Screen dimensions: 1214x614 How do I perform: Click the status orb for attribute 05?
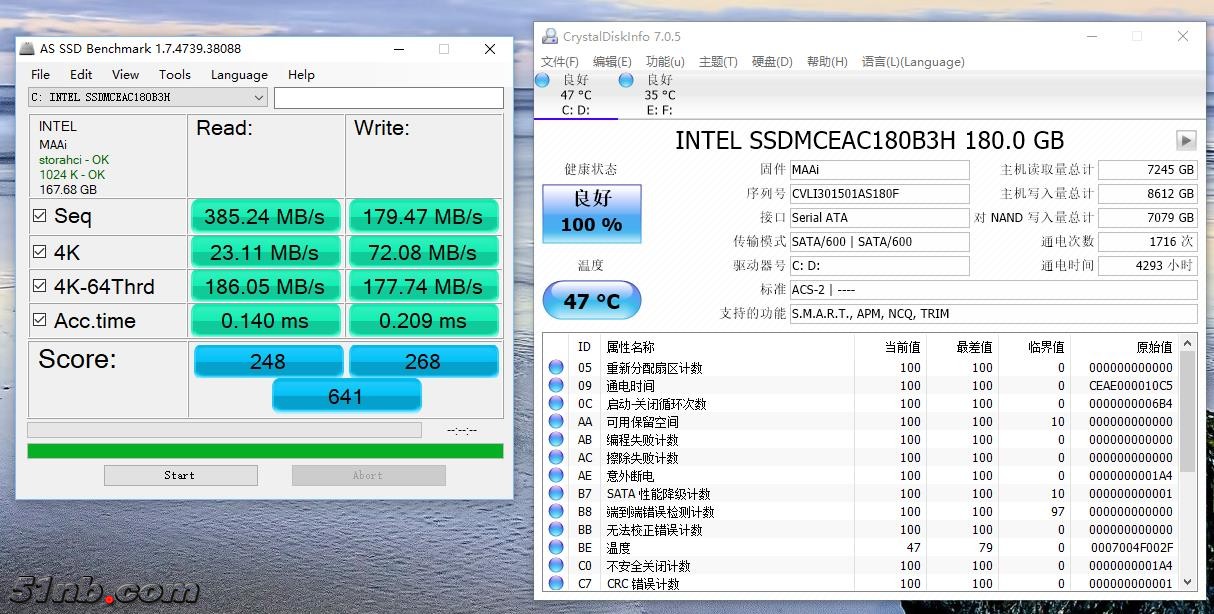click(556, 368)
